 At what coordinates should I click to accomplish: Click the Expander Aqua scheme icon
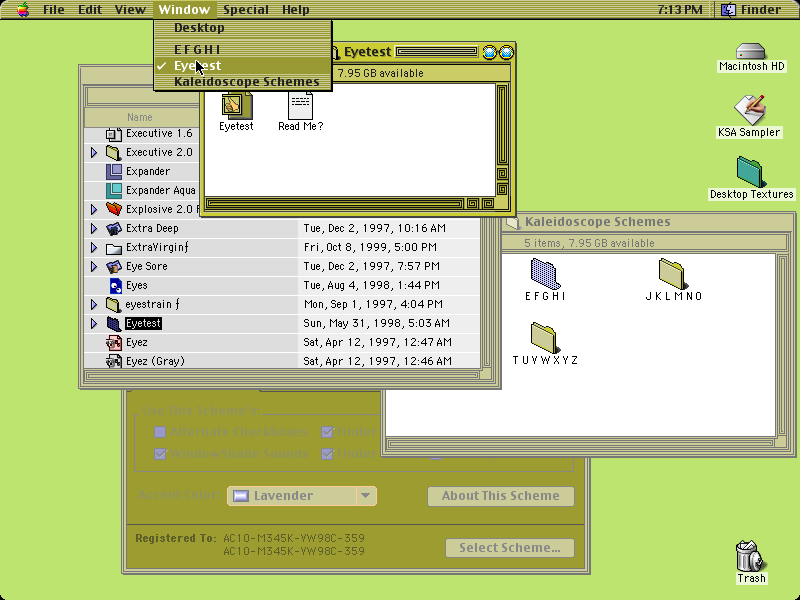114,190
